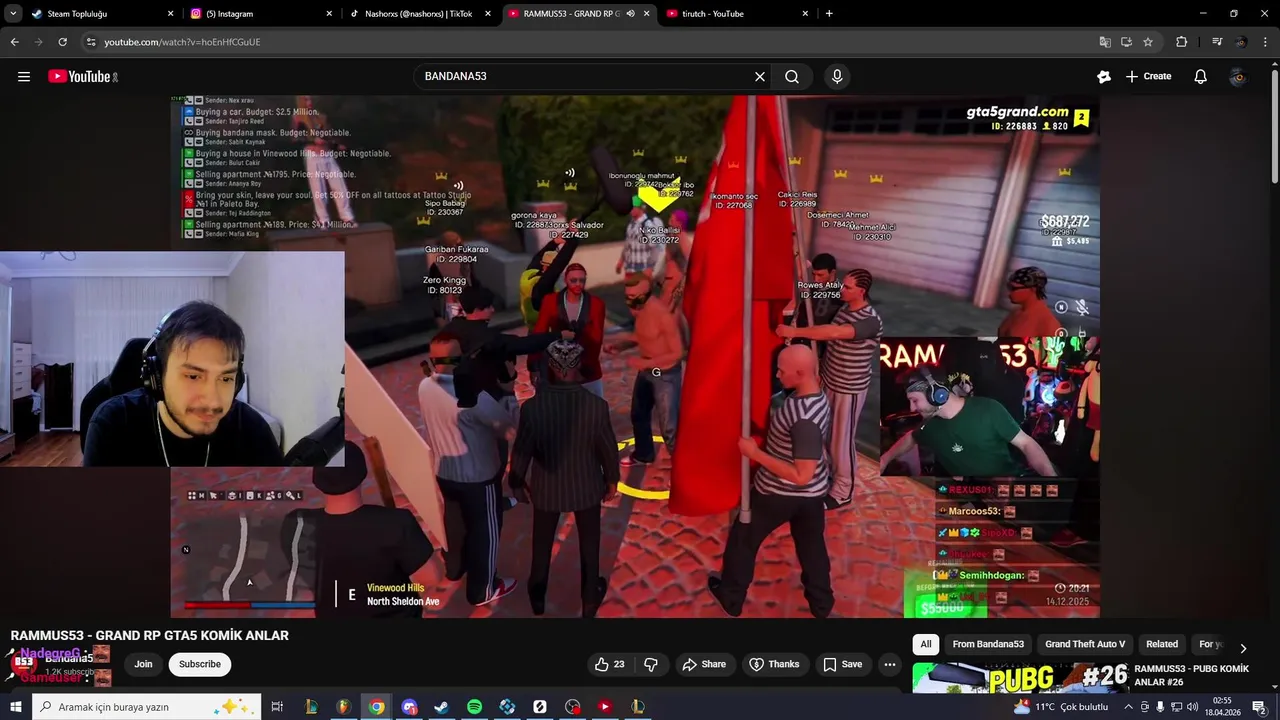
Task: Open Steam from the taskbar
Action: click(441, 707)
